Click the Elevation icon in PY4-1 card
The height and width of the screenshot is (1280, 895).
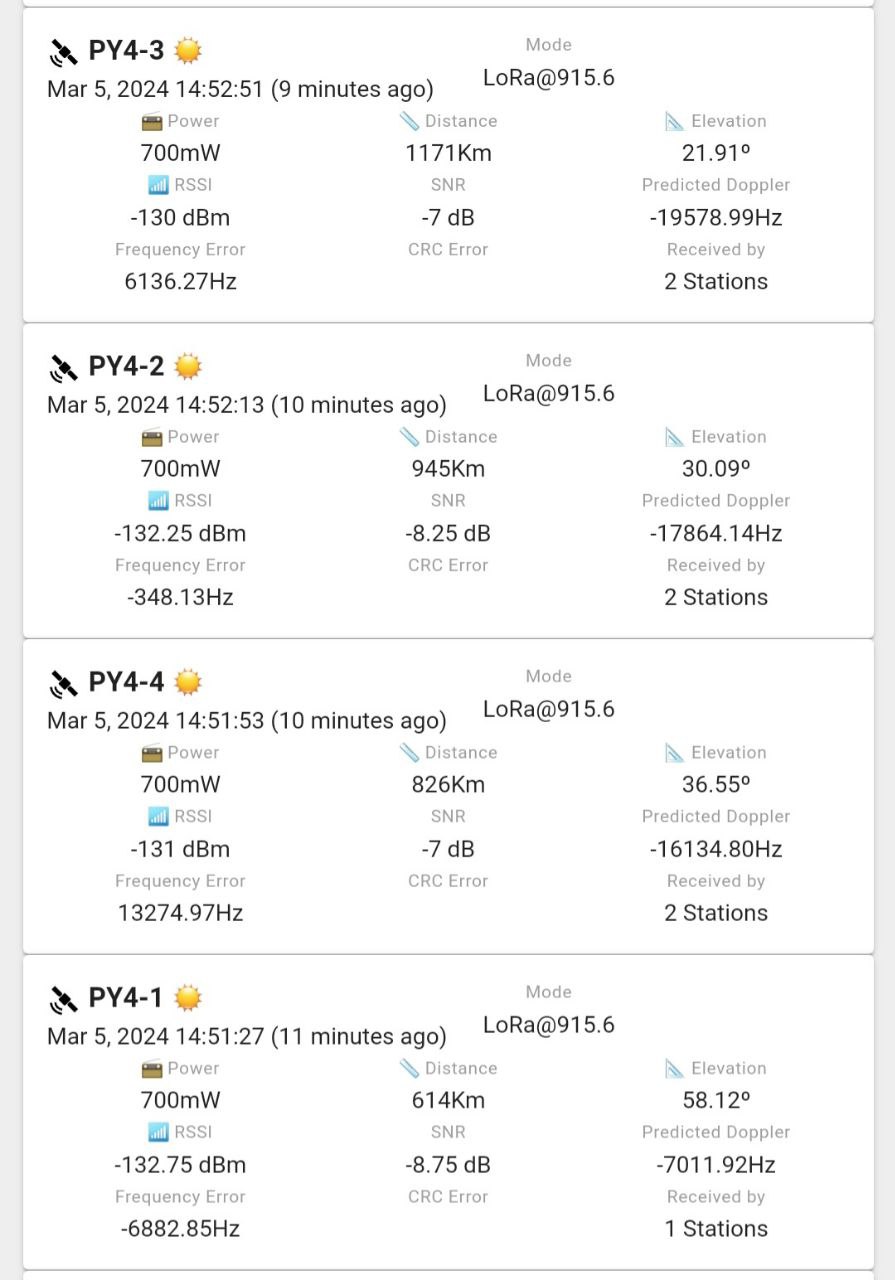[x=675, y=1069]
